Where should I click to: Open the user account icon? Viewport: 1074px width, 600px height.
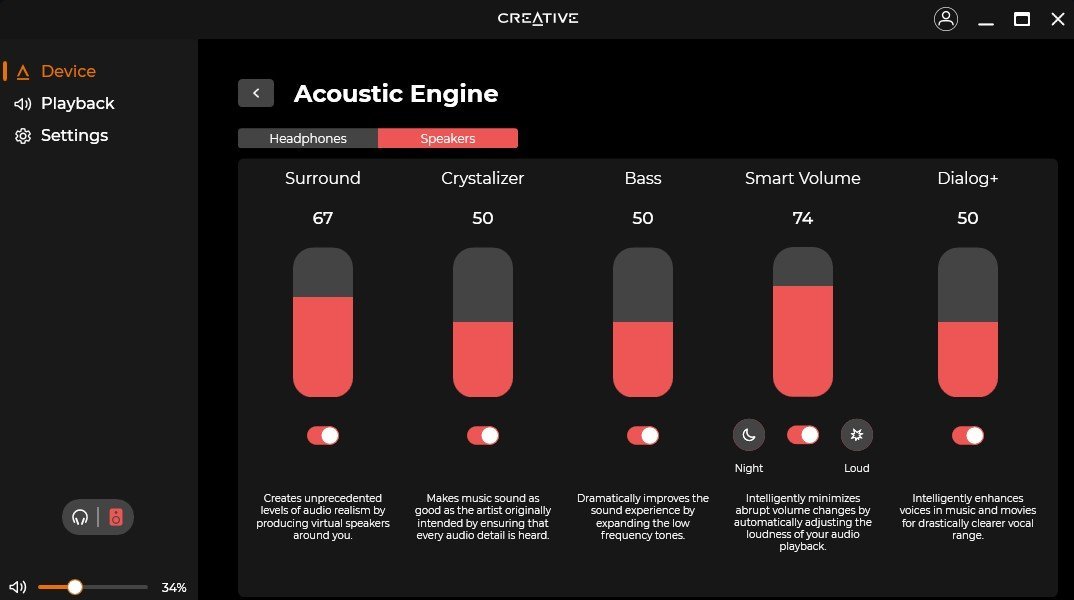tap(946, 18)
